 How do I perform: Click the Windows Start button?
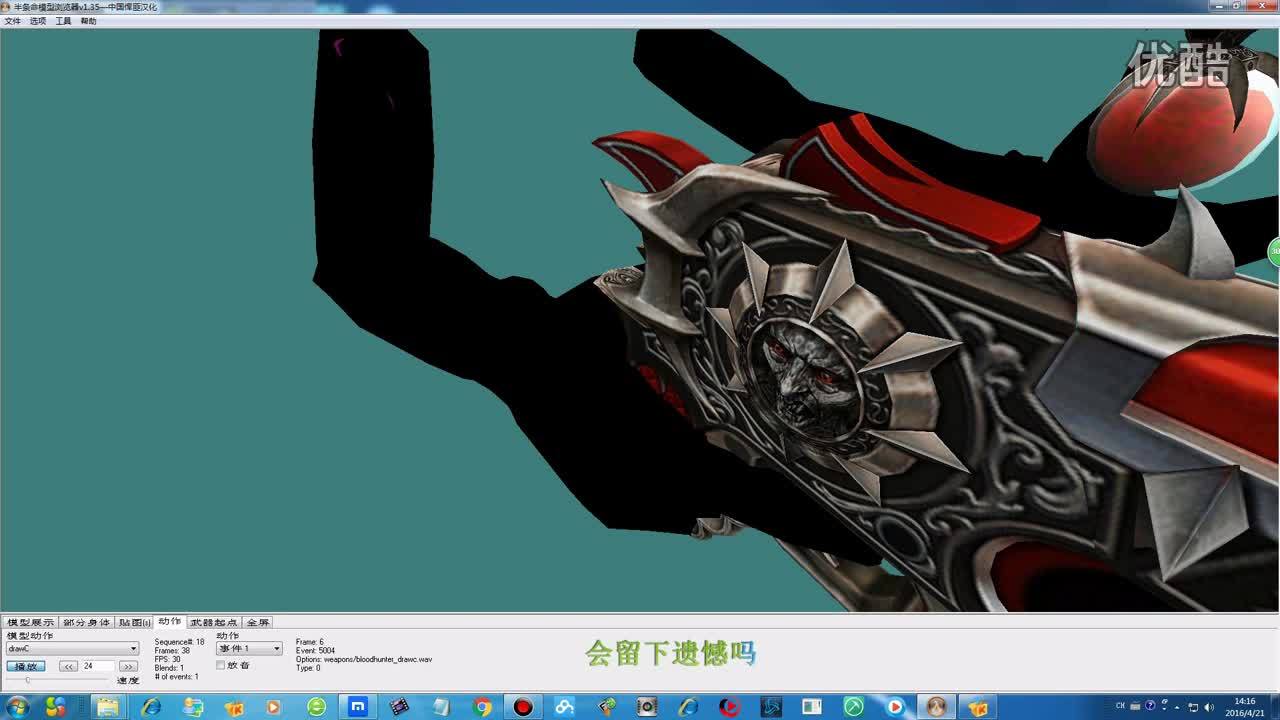tap(17, 707)
